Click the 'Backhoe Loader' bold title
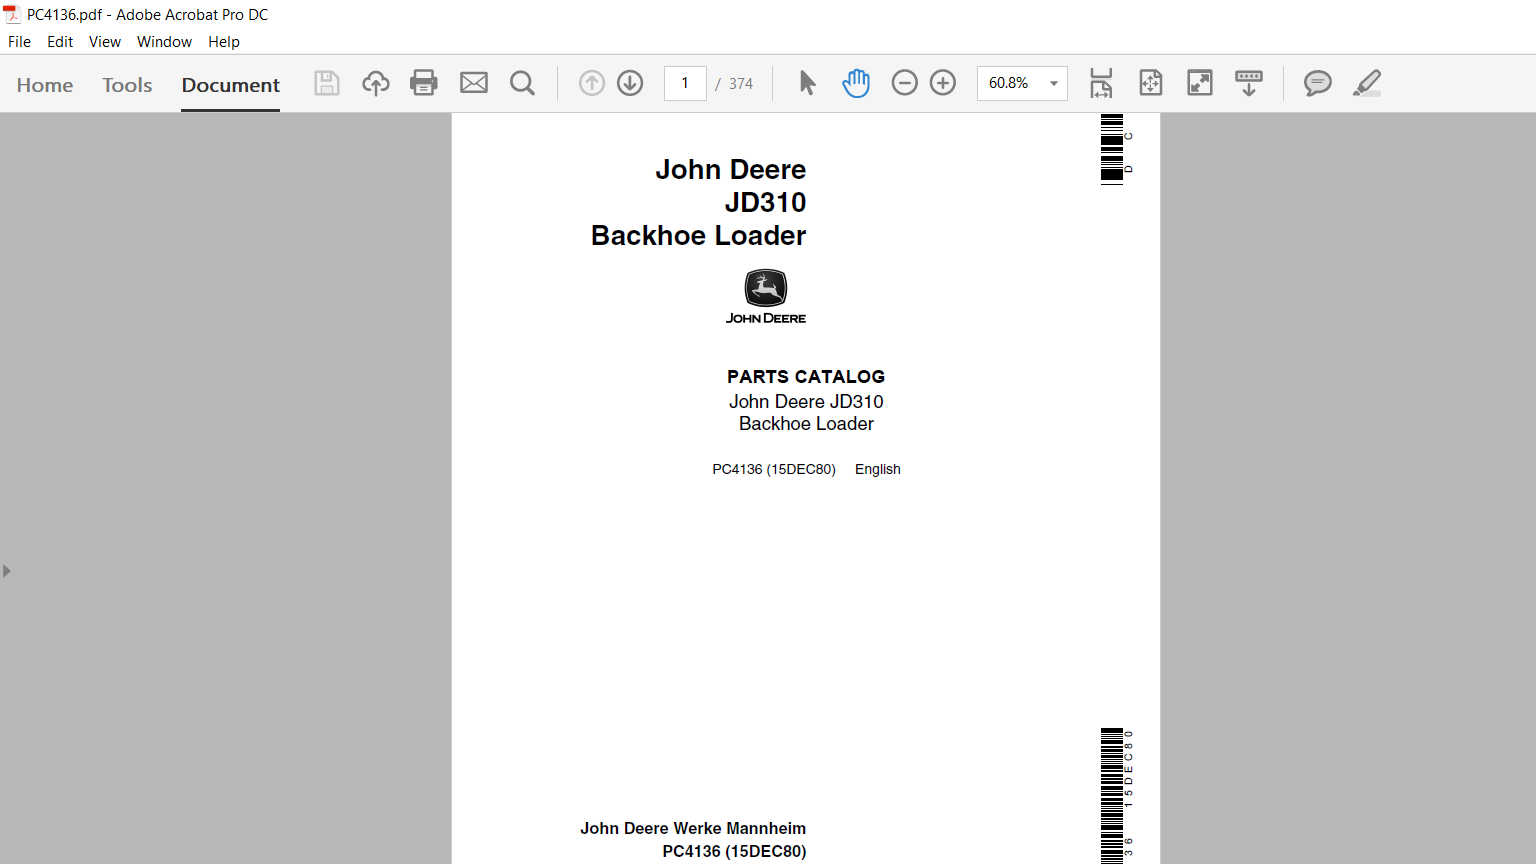1536x864 pixels. tap(698, 236)
